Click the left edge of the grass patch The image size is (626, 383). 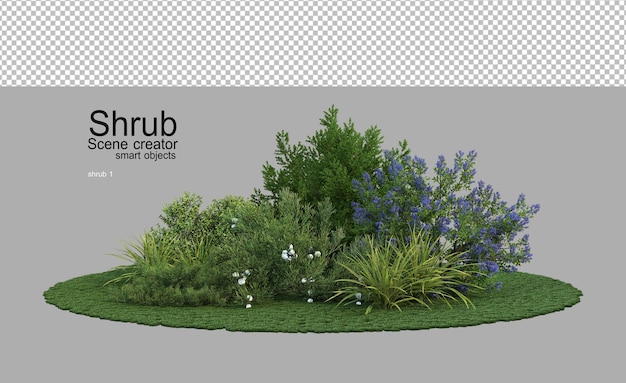point(50,295)
